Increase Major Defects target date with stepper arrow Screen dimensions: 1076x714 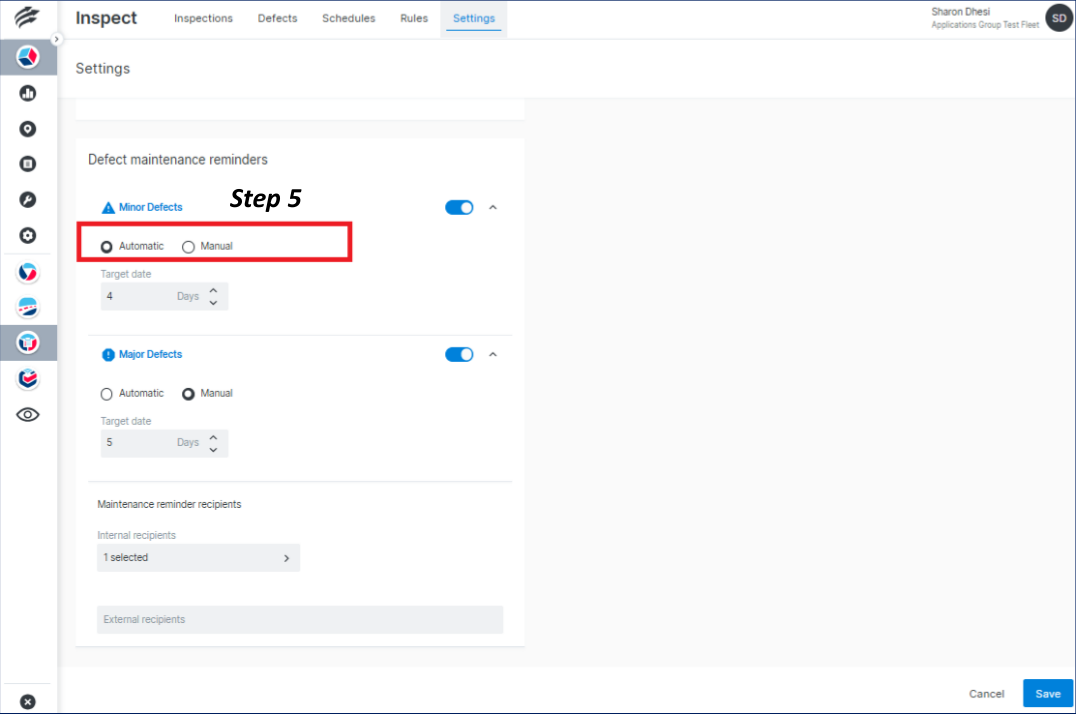[212, 438]
